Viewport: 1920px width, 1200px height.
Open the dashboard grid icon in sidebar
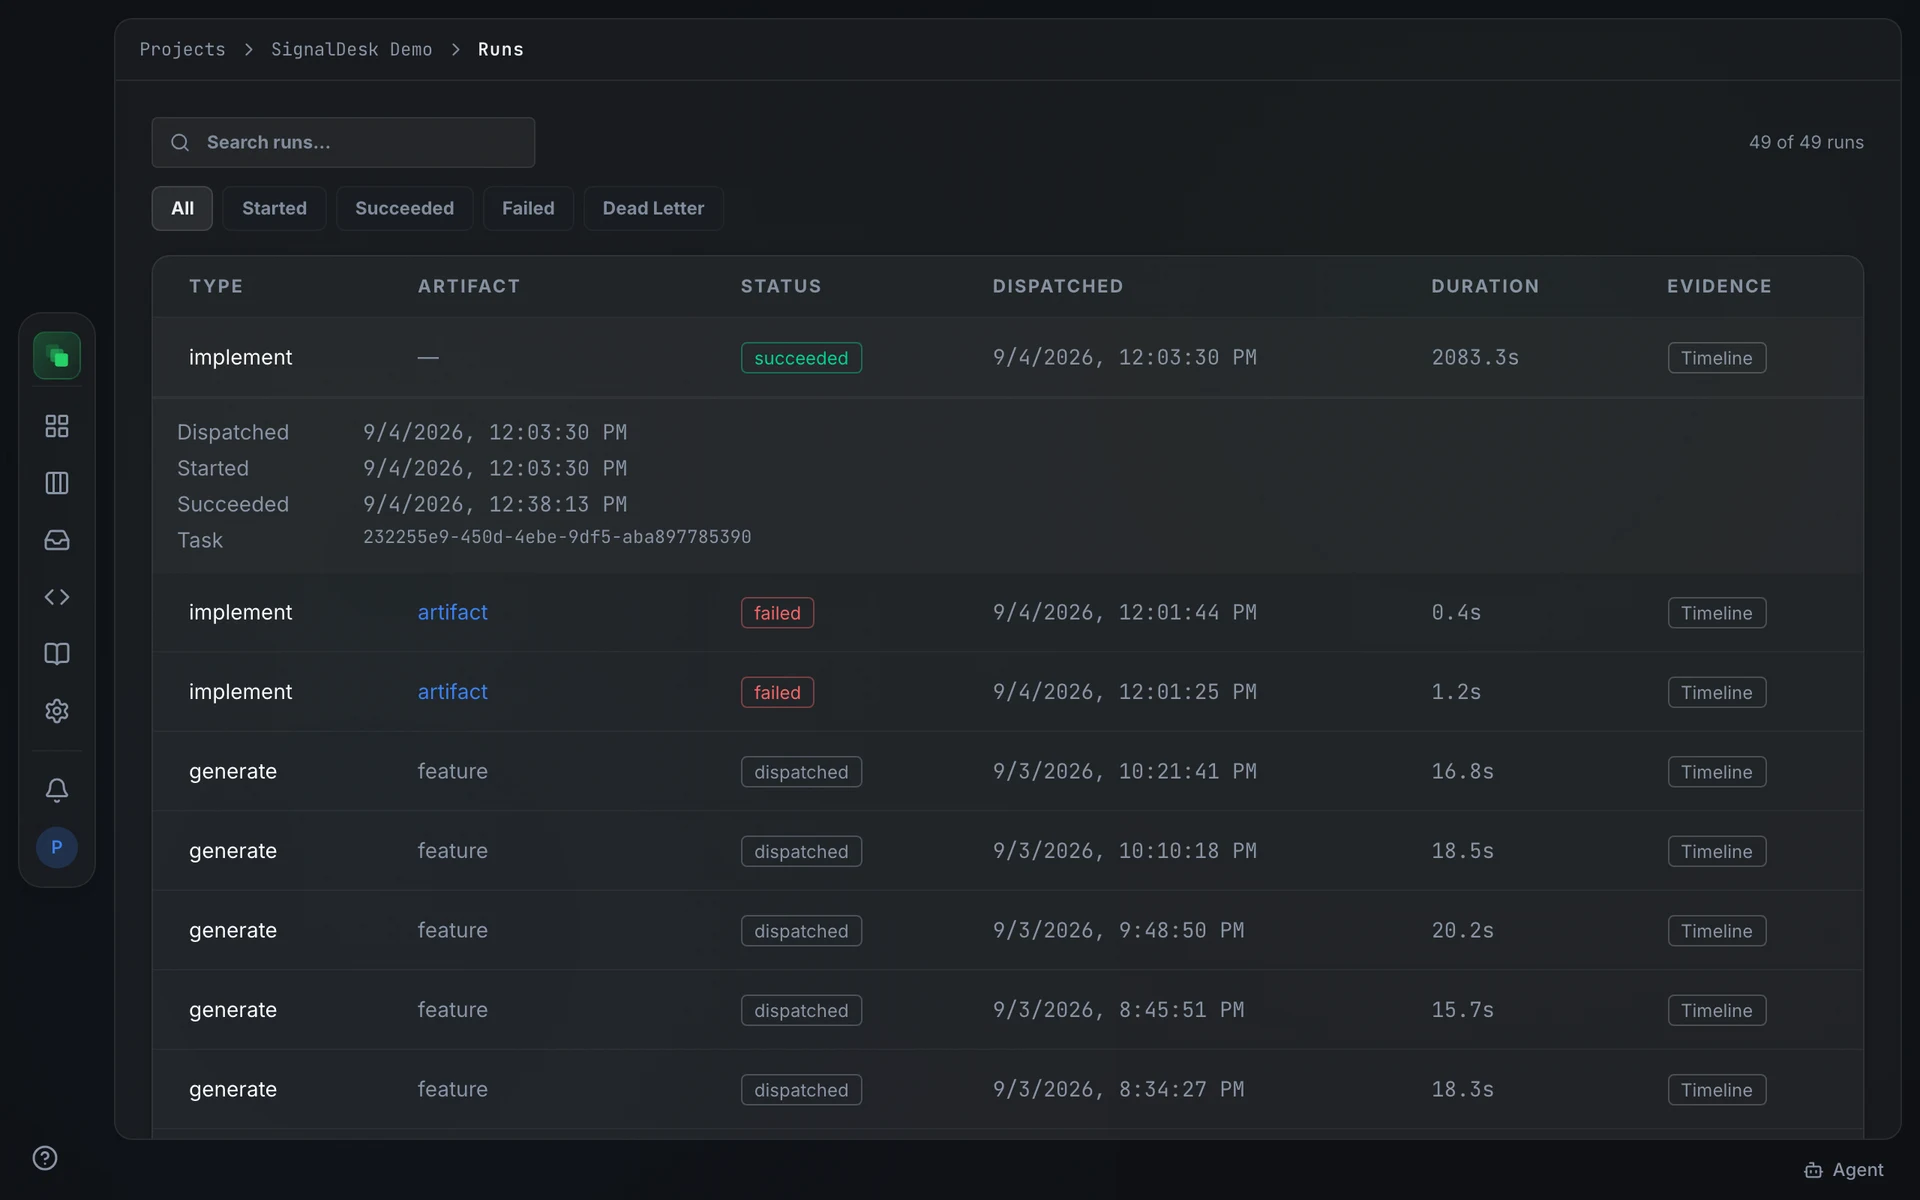coord(57,426)
